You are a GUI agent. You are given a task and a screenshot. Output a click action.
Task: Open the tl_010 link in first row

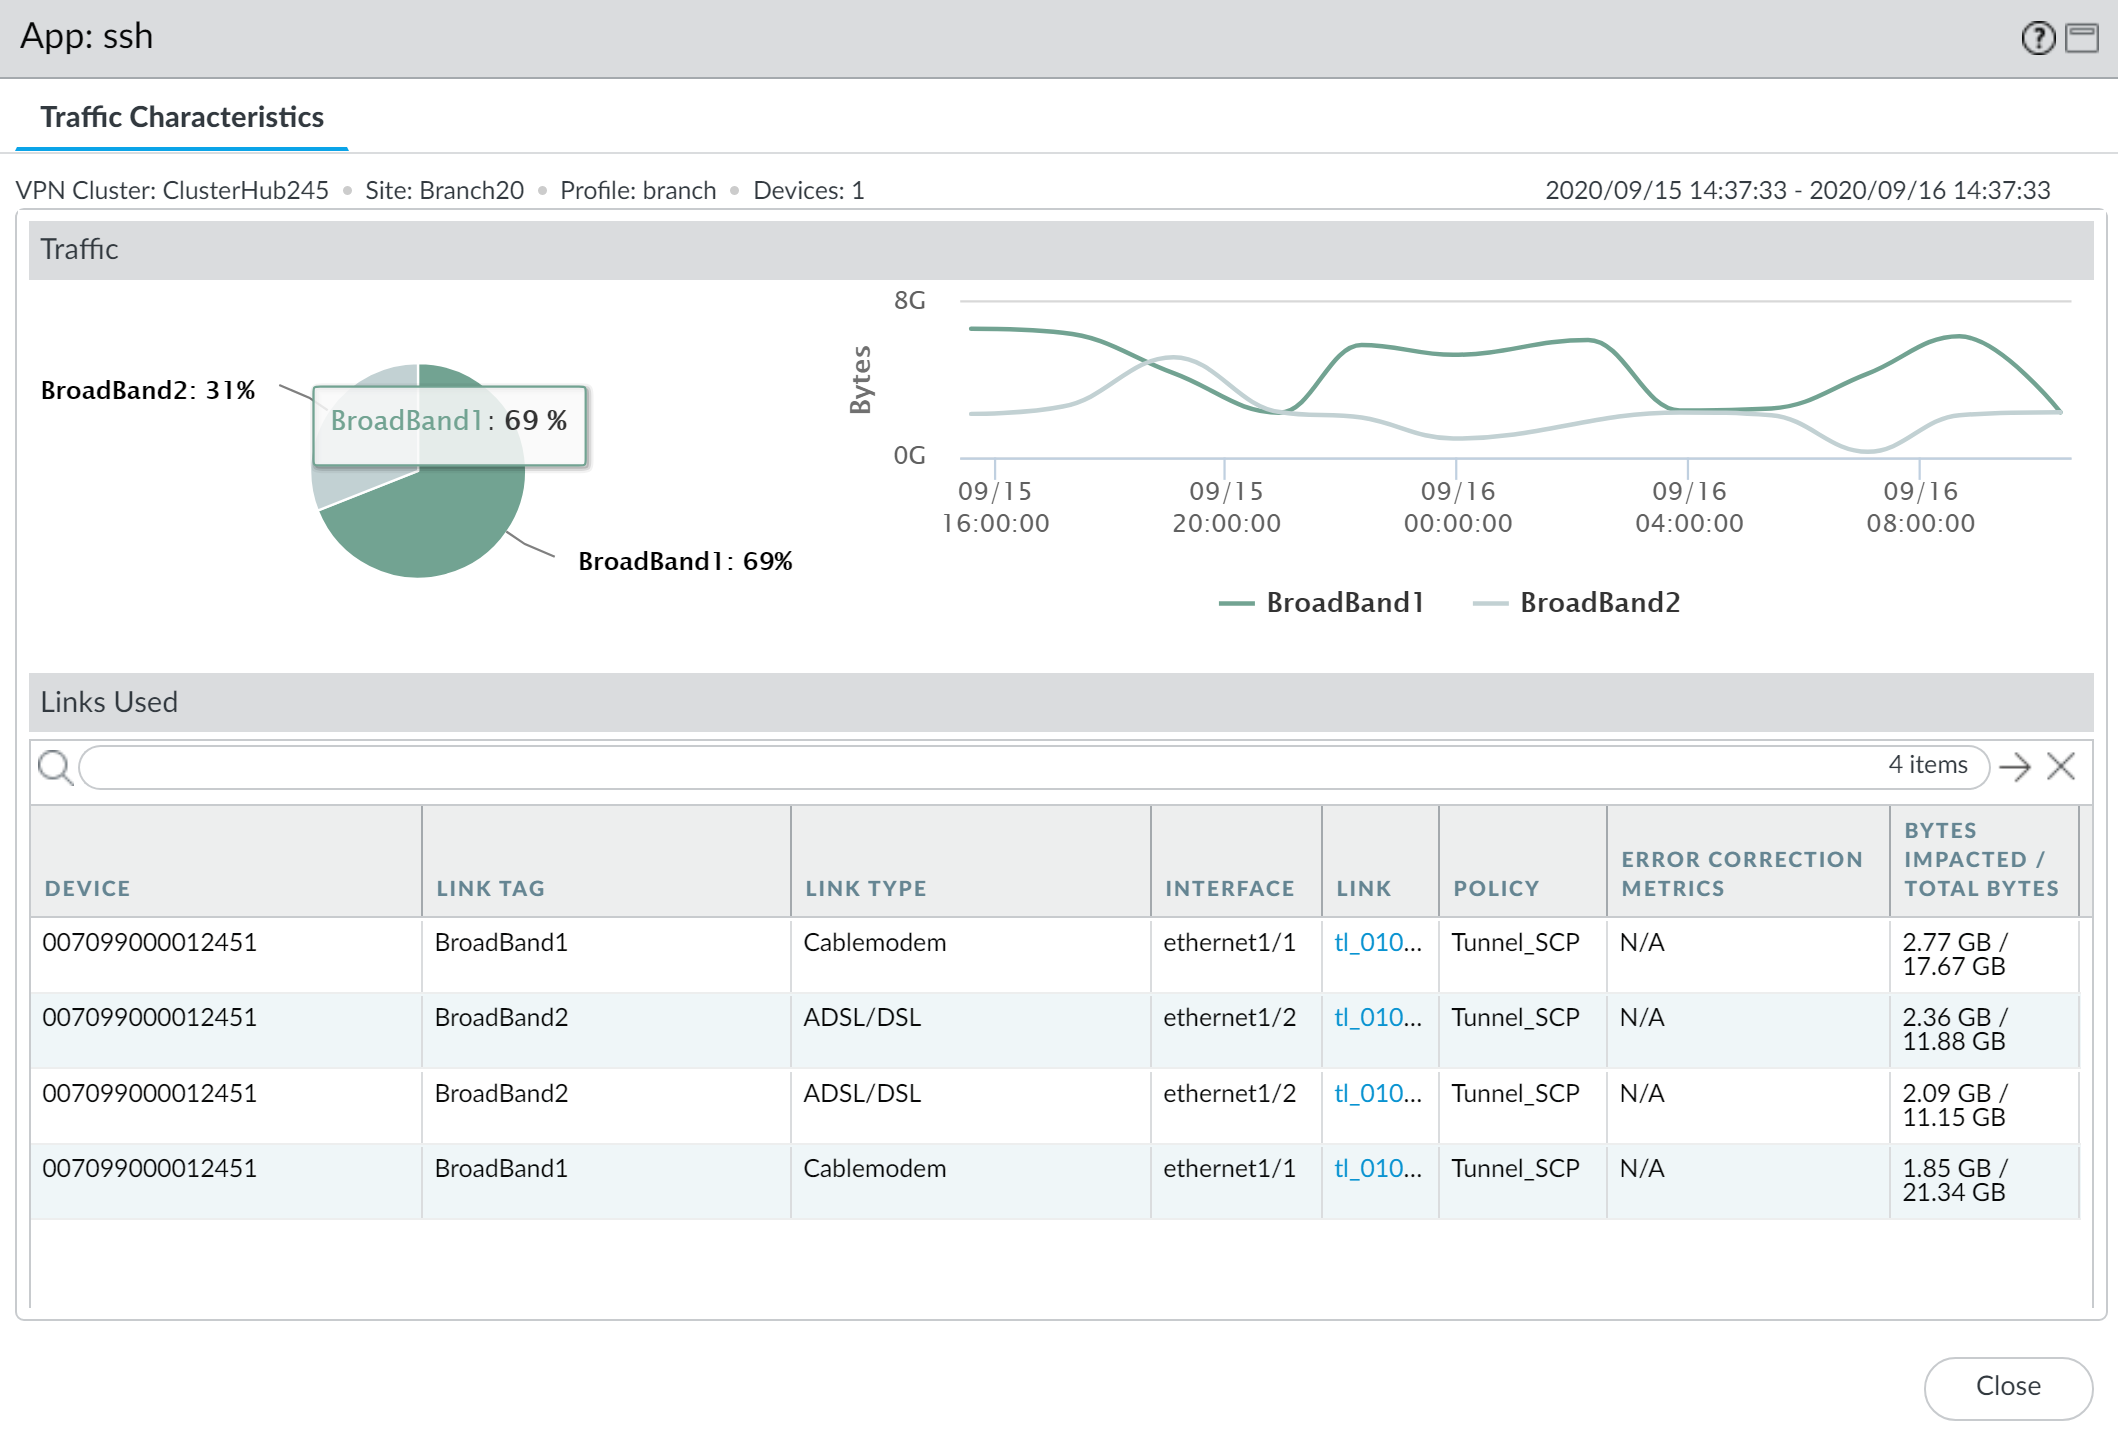tap(1368, 943)
